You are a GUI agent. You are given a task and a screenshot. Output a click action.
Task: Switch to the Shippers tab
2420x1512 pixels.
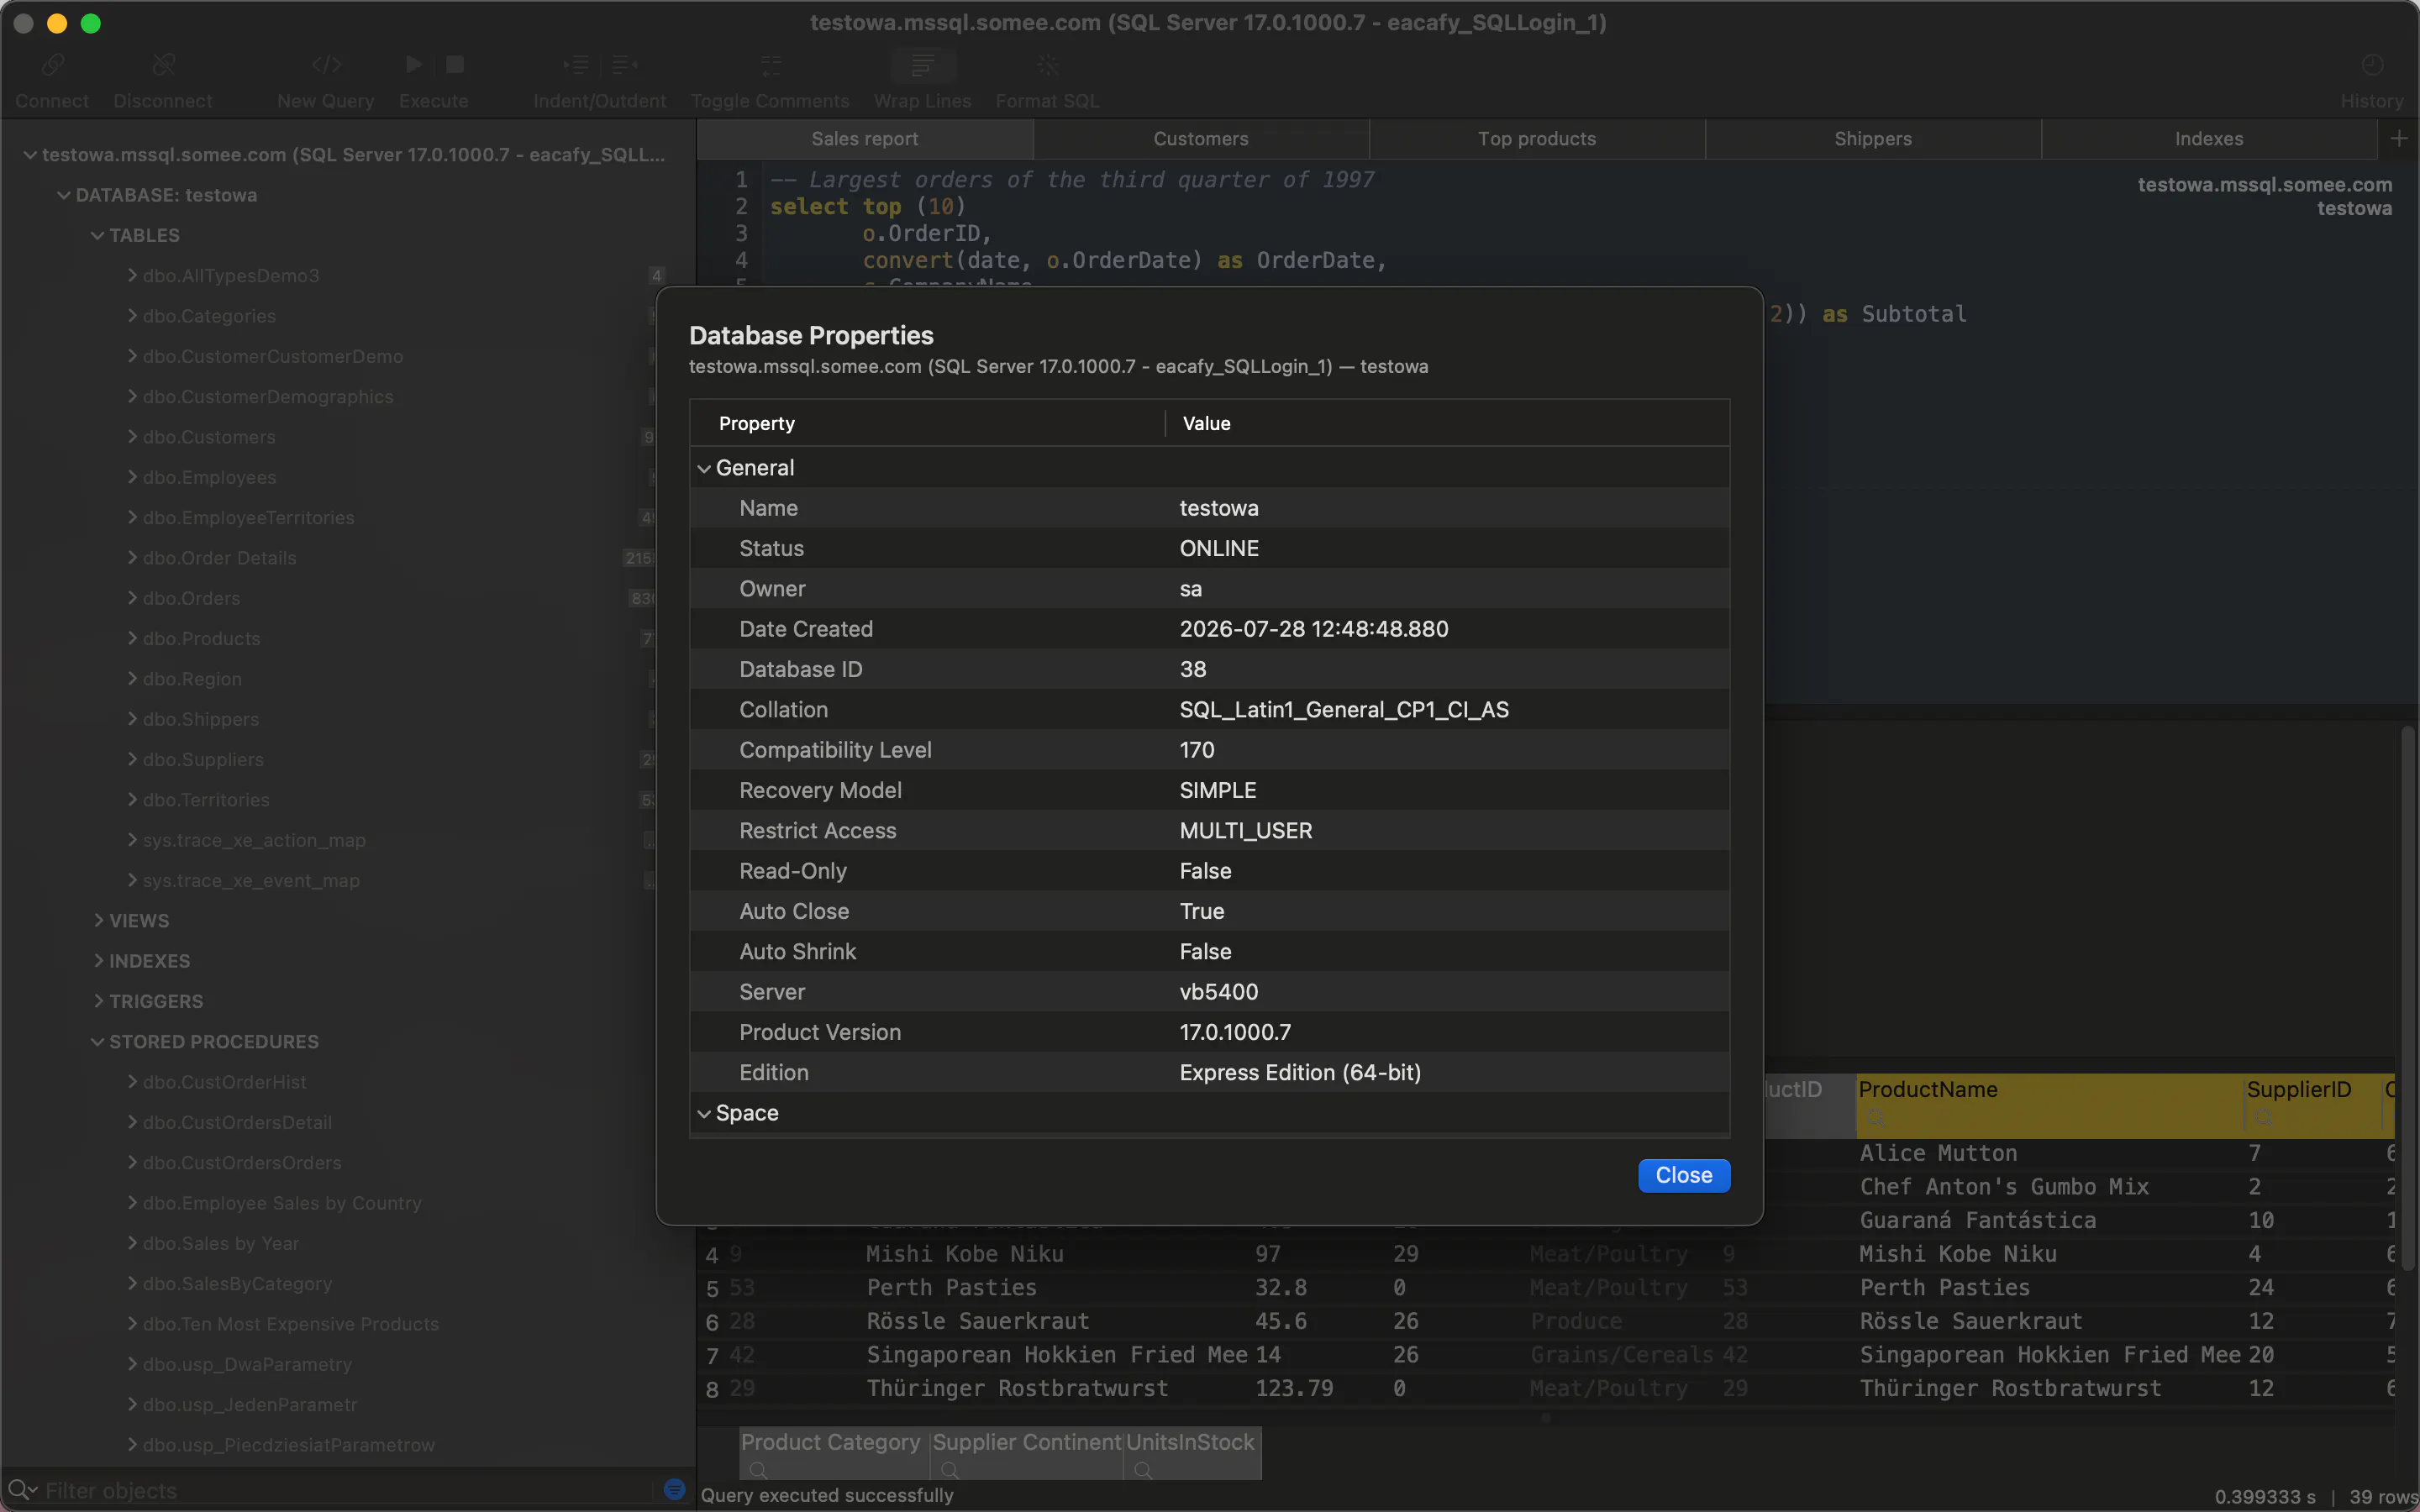coord(1873,139)
